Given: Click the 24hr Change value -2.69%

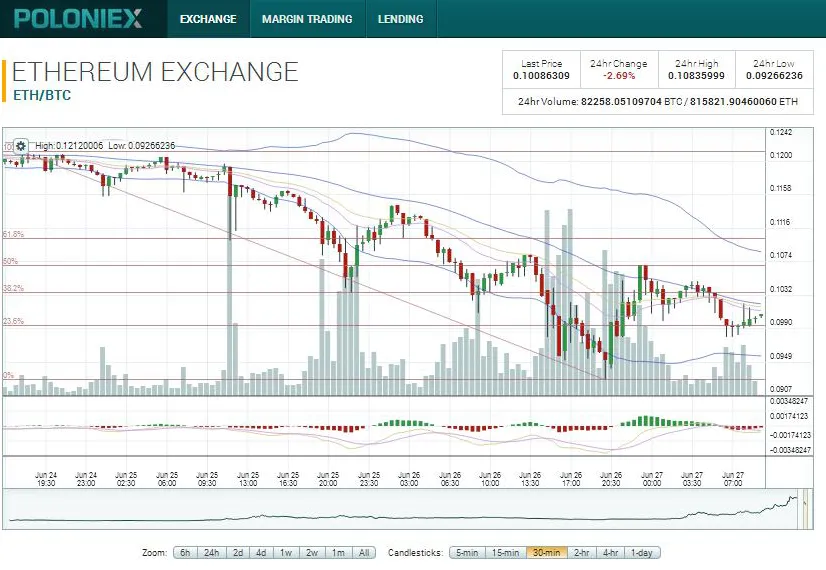Looking at the screenshot, I should 619,76.
